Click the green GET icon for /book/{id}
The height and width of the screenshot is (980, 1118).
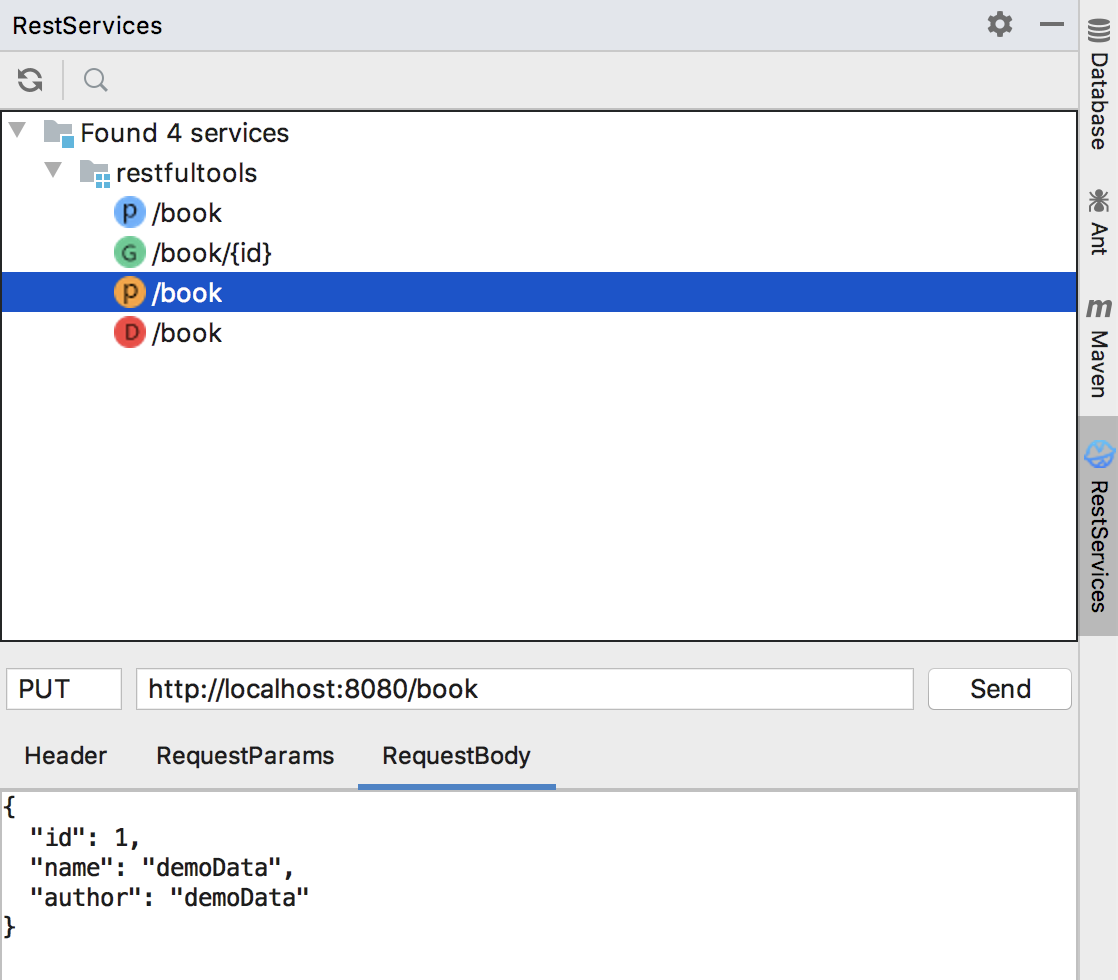(130, 253)
